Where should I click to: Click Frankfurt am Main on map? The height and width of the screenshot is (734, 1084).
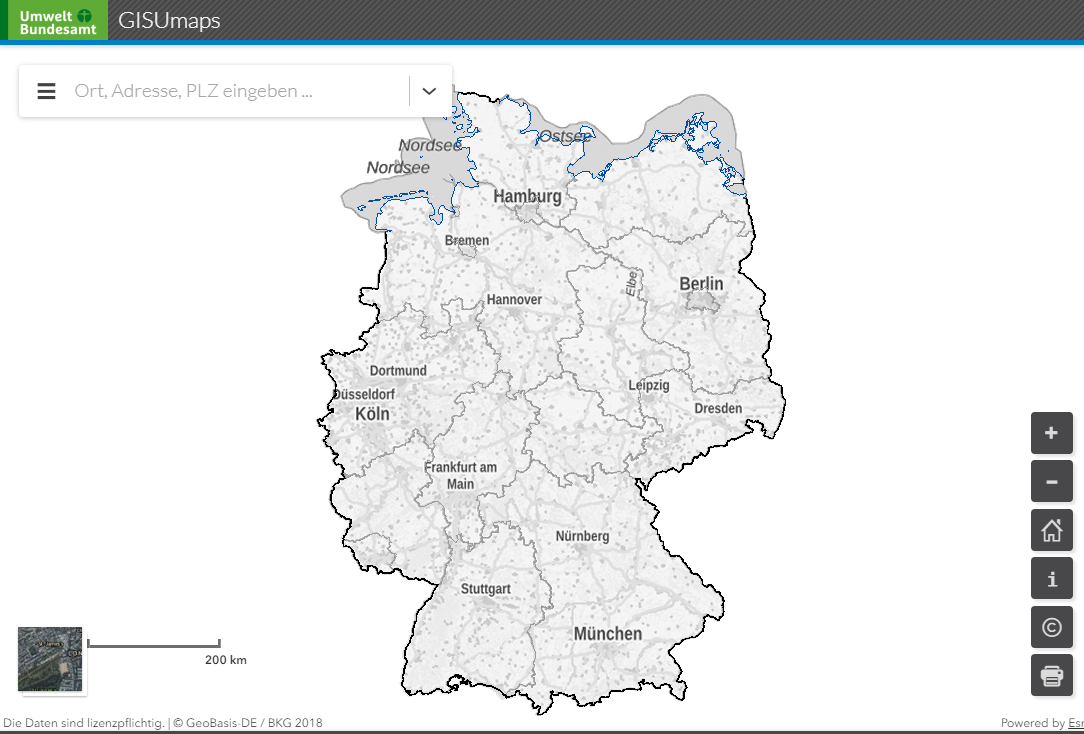point(460,476)
